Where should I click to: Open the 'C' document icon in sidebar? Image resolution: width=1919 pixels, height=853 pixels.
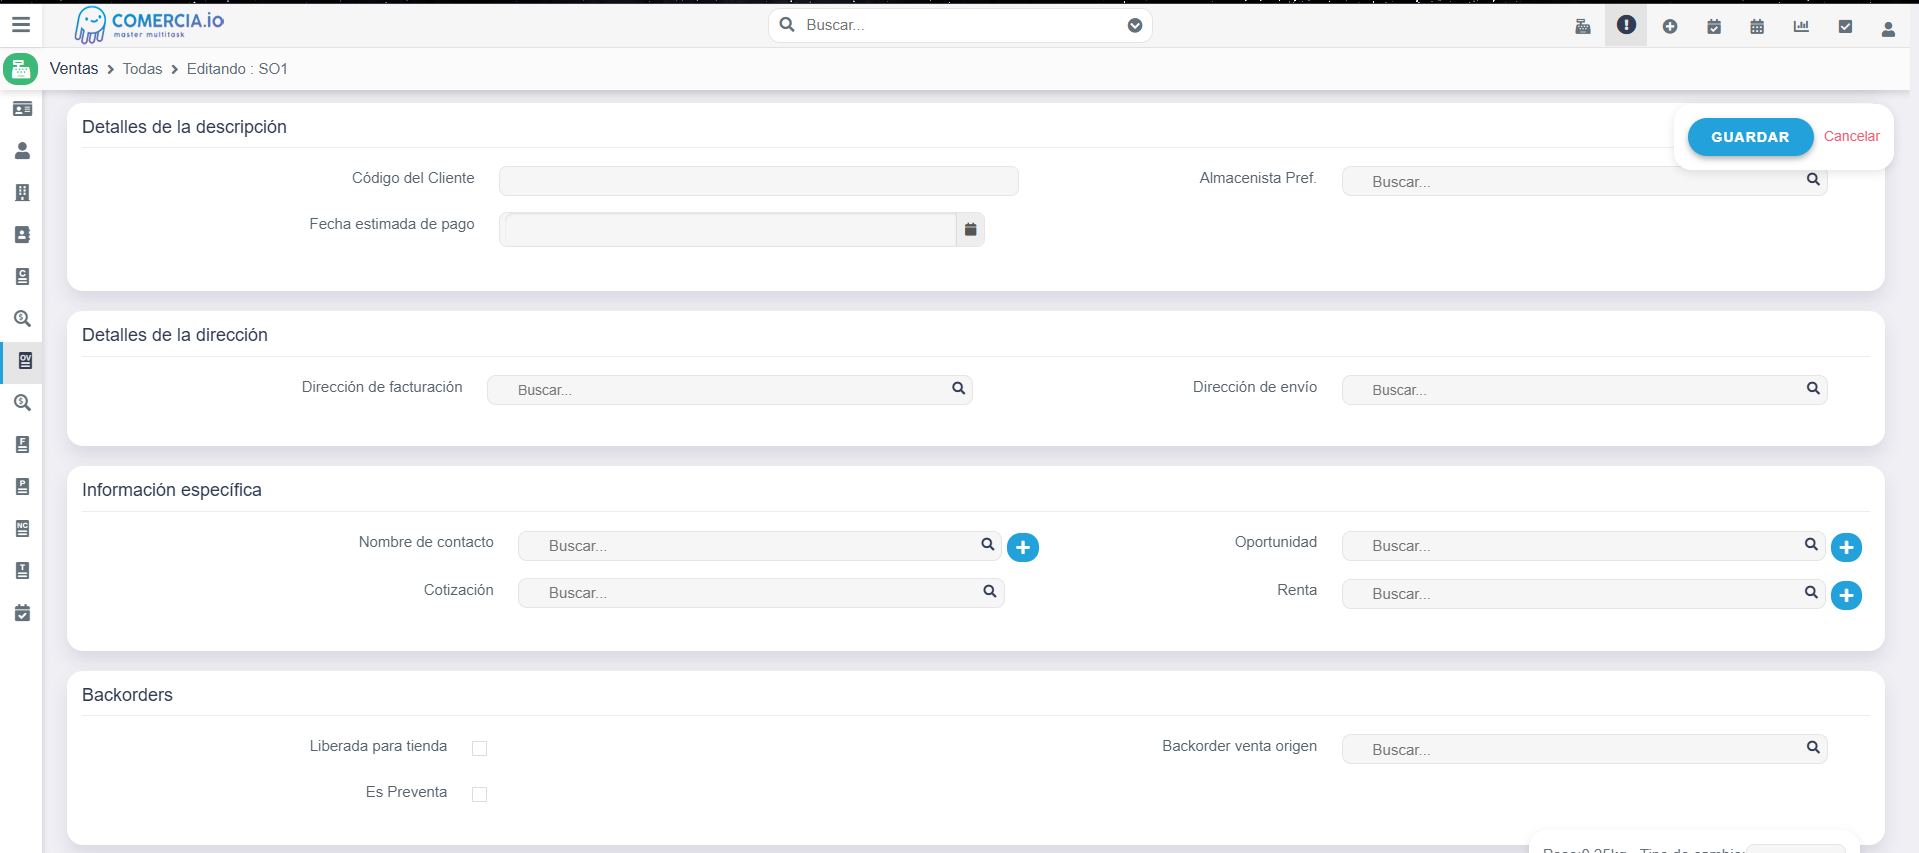coord(22,277)
